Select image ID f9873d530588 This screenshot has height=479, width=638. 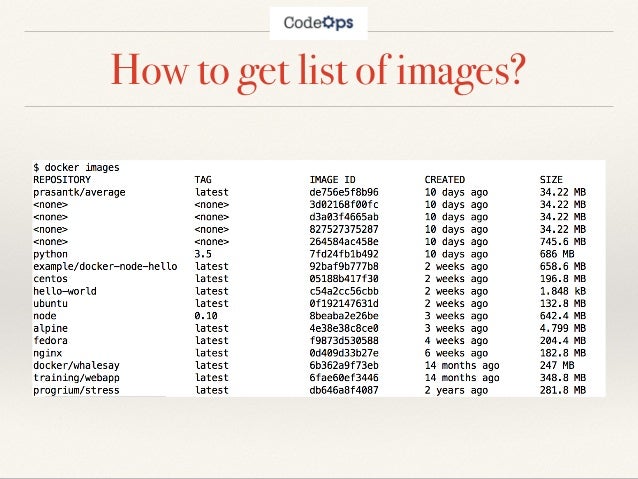344,341
